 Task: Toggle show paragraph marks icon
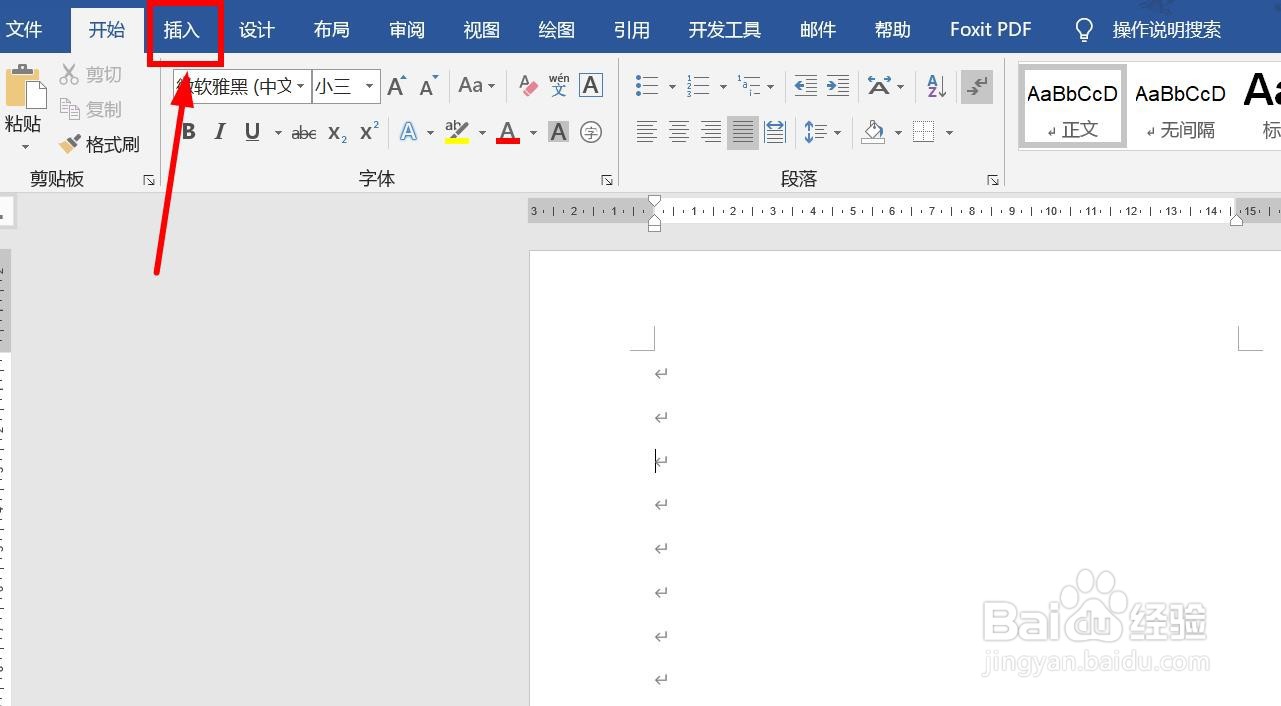coord(975,86)
